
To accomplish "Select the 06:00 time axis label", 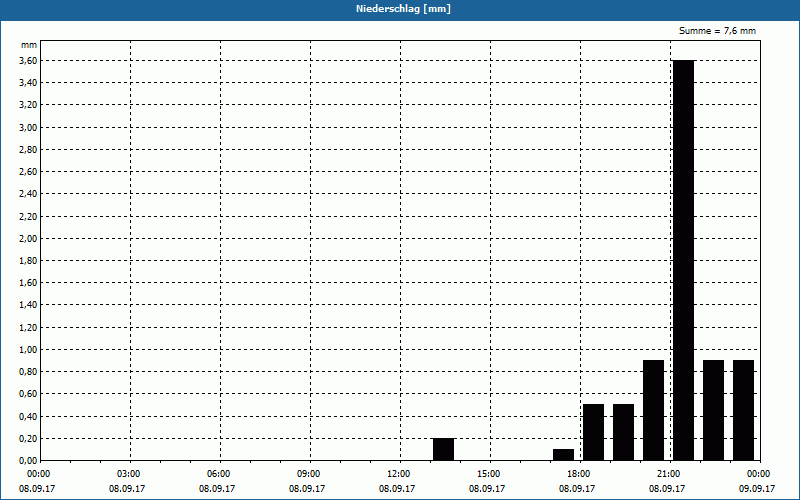I will click(x=219, y=474).
